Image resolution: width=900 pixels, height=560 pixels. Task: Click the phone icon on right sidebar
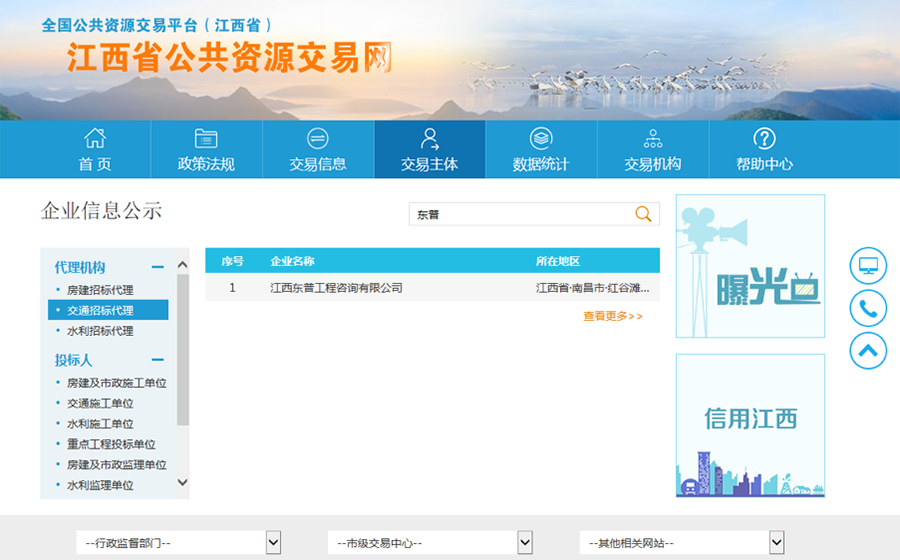868,309
